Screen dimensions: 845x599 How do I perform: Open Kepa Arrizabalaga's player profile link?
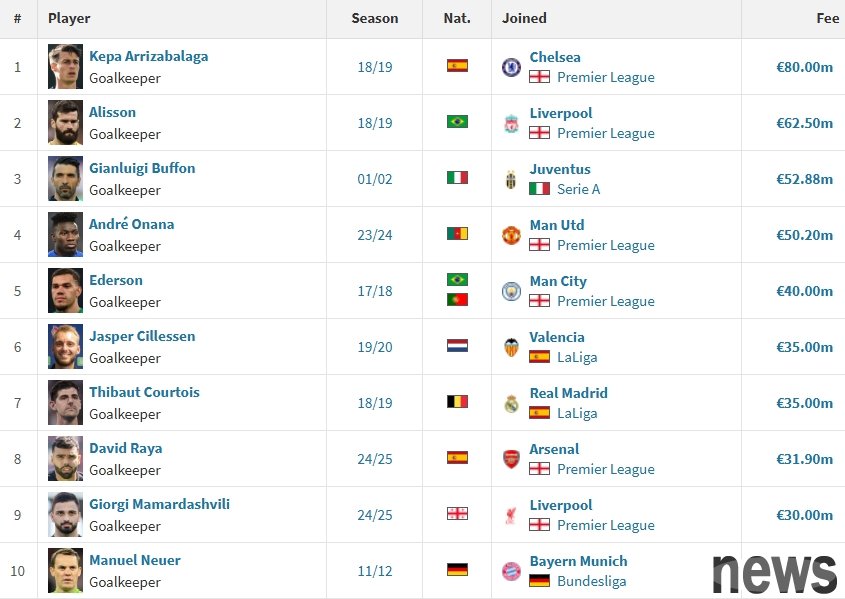(x=148, y=57)
